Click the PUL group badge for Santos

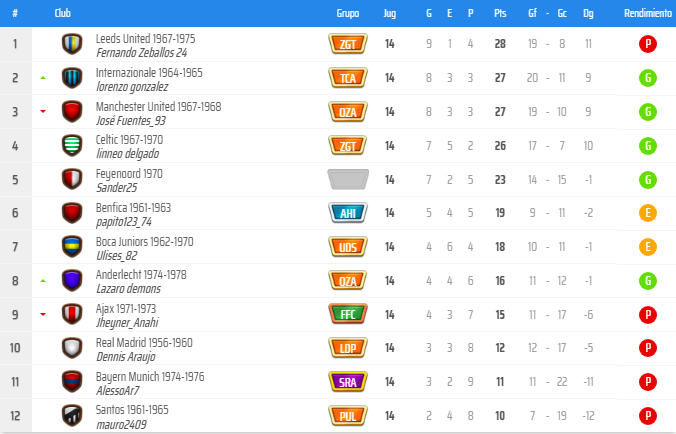click(348, 416)
